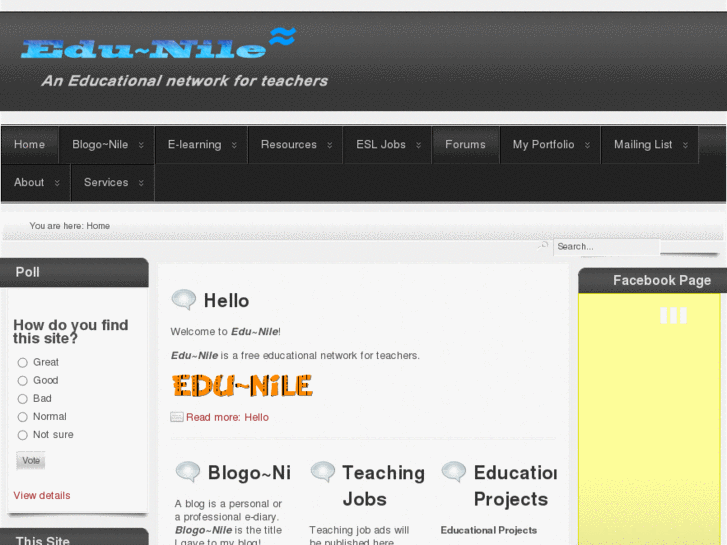
Task: Select the Good poll option
Action: [23, 381]
